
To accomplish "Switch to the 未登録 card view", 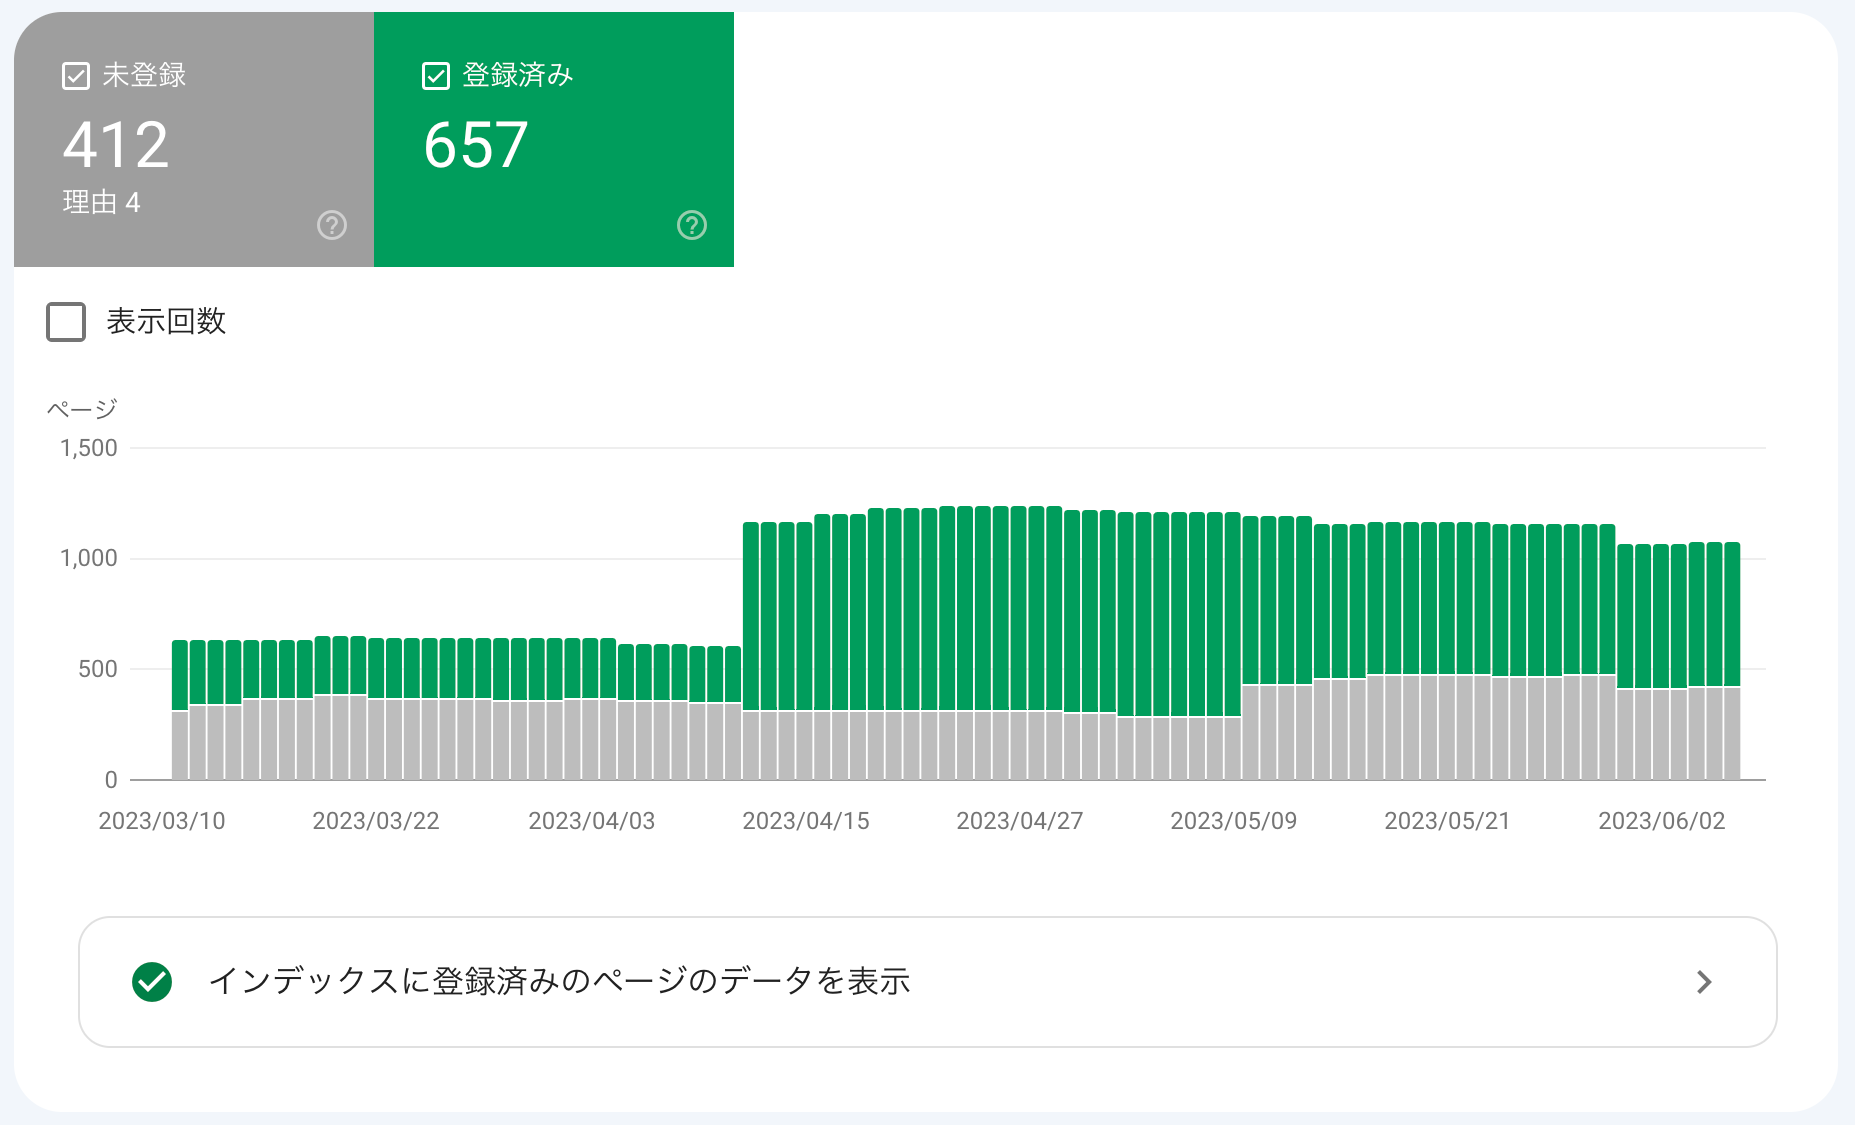I will coord(192,140).
